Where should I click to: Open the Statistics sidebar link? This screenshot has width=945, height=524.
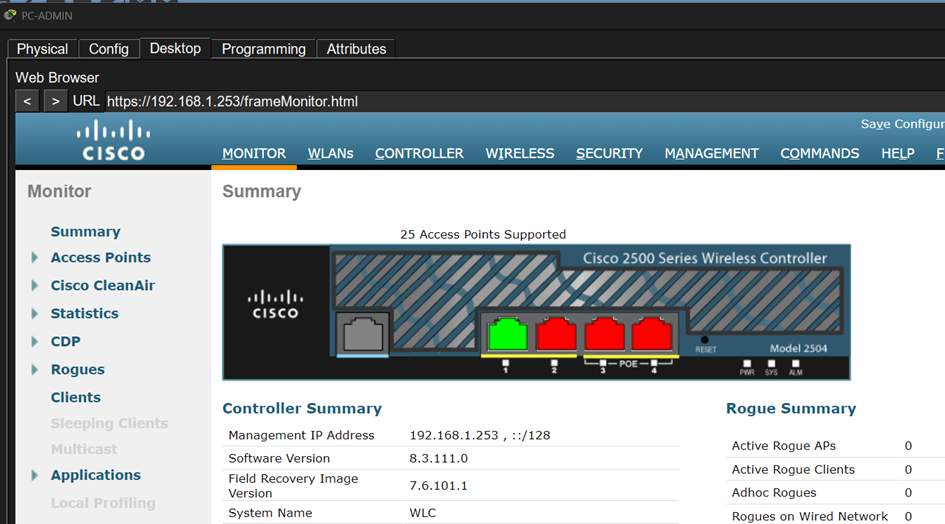84,314
